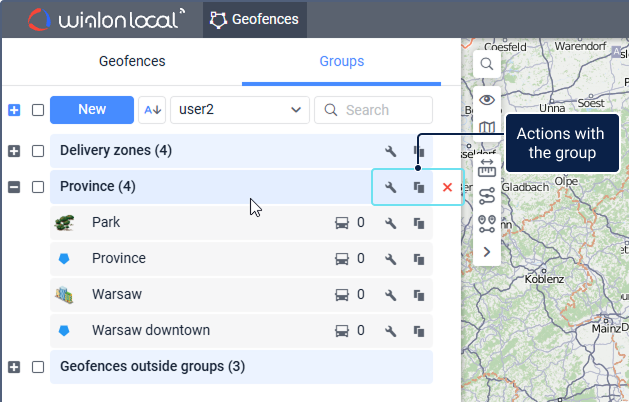Copy the Park geofence
629x402 pixels.
tap(420, 223)
